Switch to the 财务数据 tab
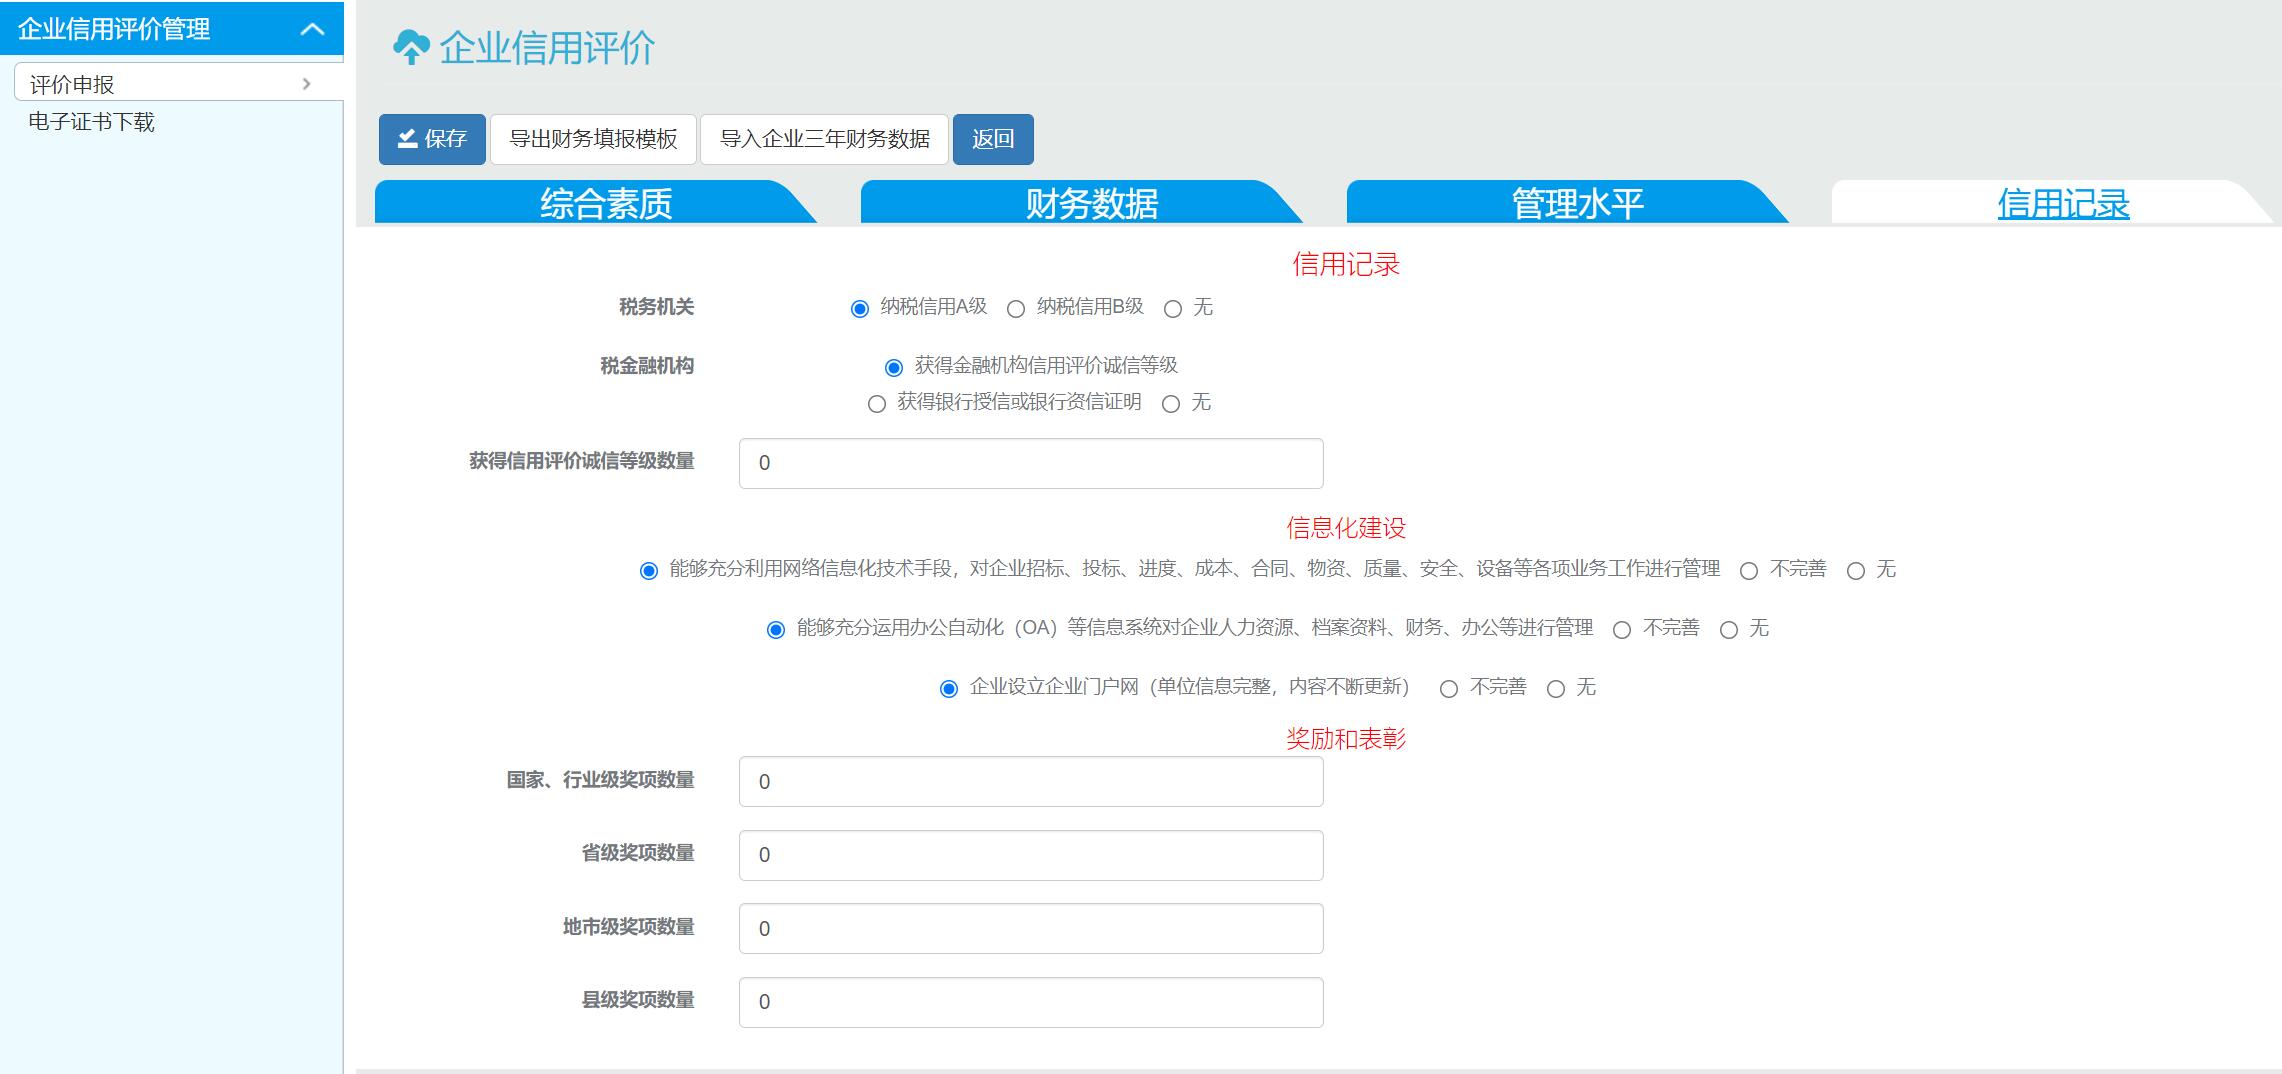Image resolution: width=2282 pixels, height=1074 pixels. 1091,203
